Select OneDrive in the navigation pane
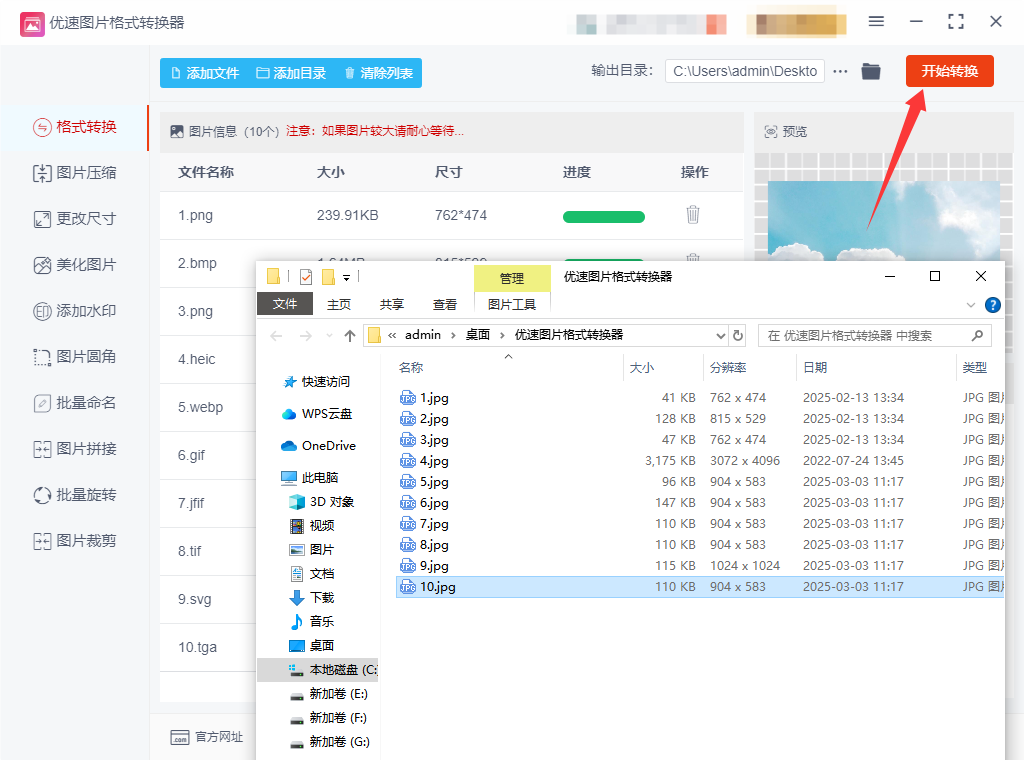Viewport: 1024px width, 760px height. (319, 446)
